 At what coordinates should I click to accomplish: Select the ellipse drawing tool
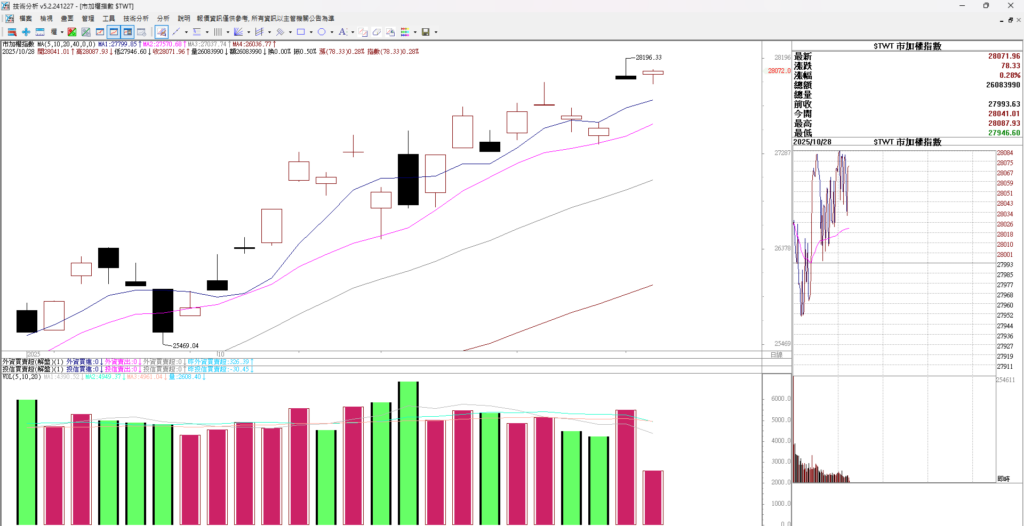tap(321, 32)
